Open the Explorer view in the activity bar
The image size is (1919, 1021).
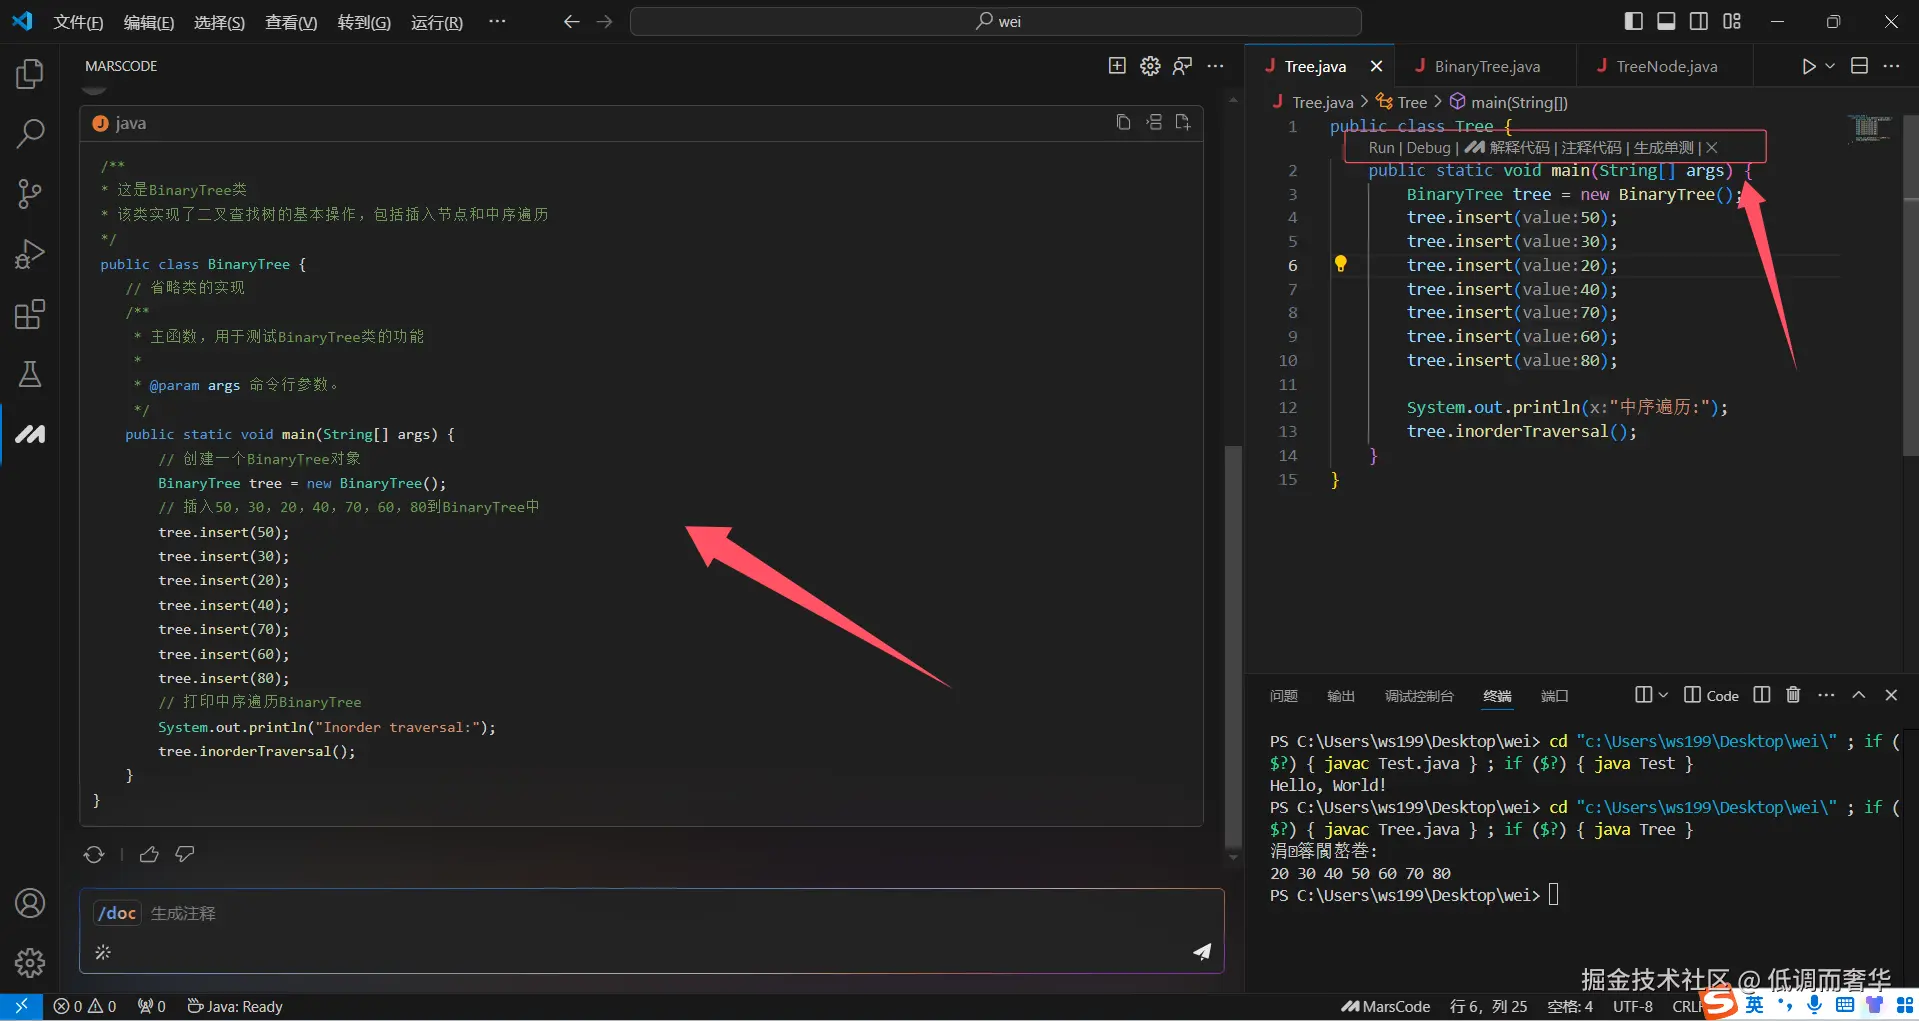pos(30,73)
